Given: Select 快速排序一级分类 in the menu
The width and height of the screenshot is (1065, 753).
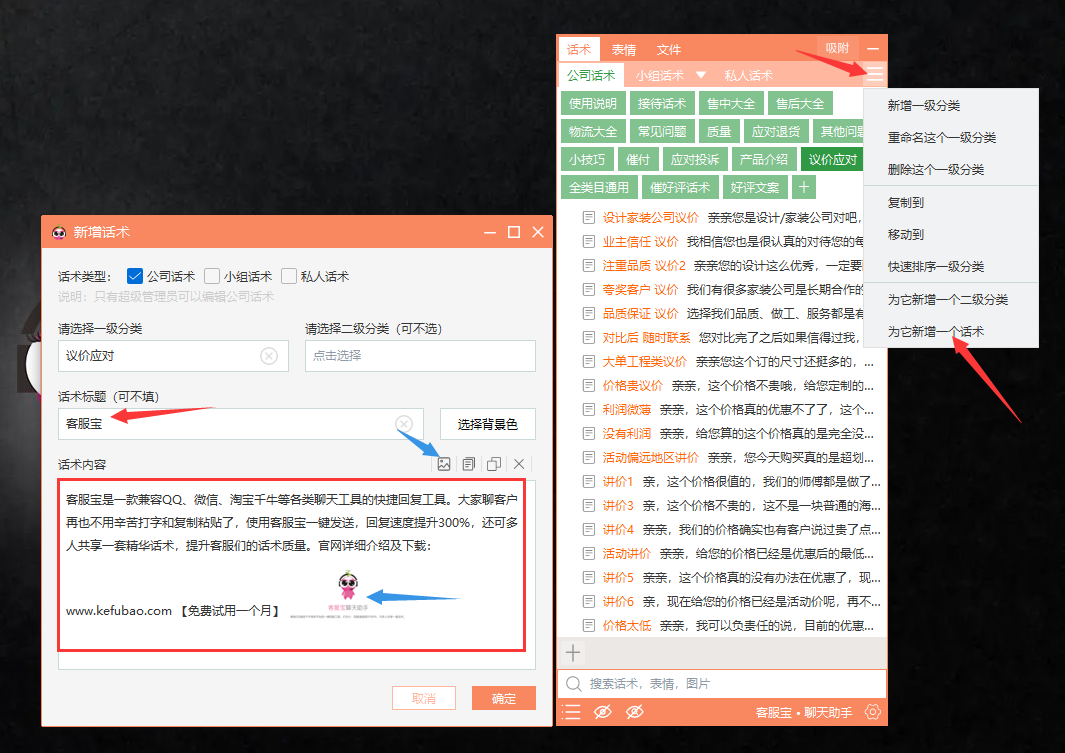Looking at the screenshot, I should (x=951, y=266).
